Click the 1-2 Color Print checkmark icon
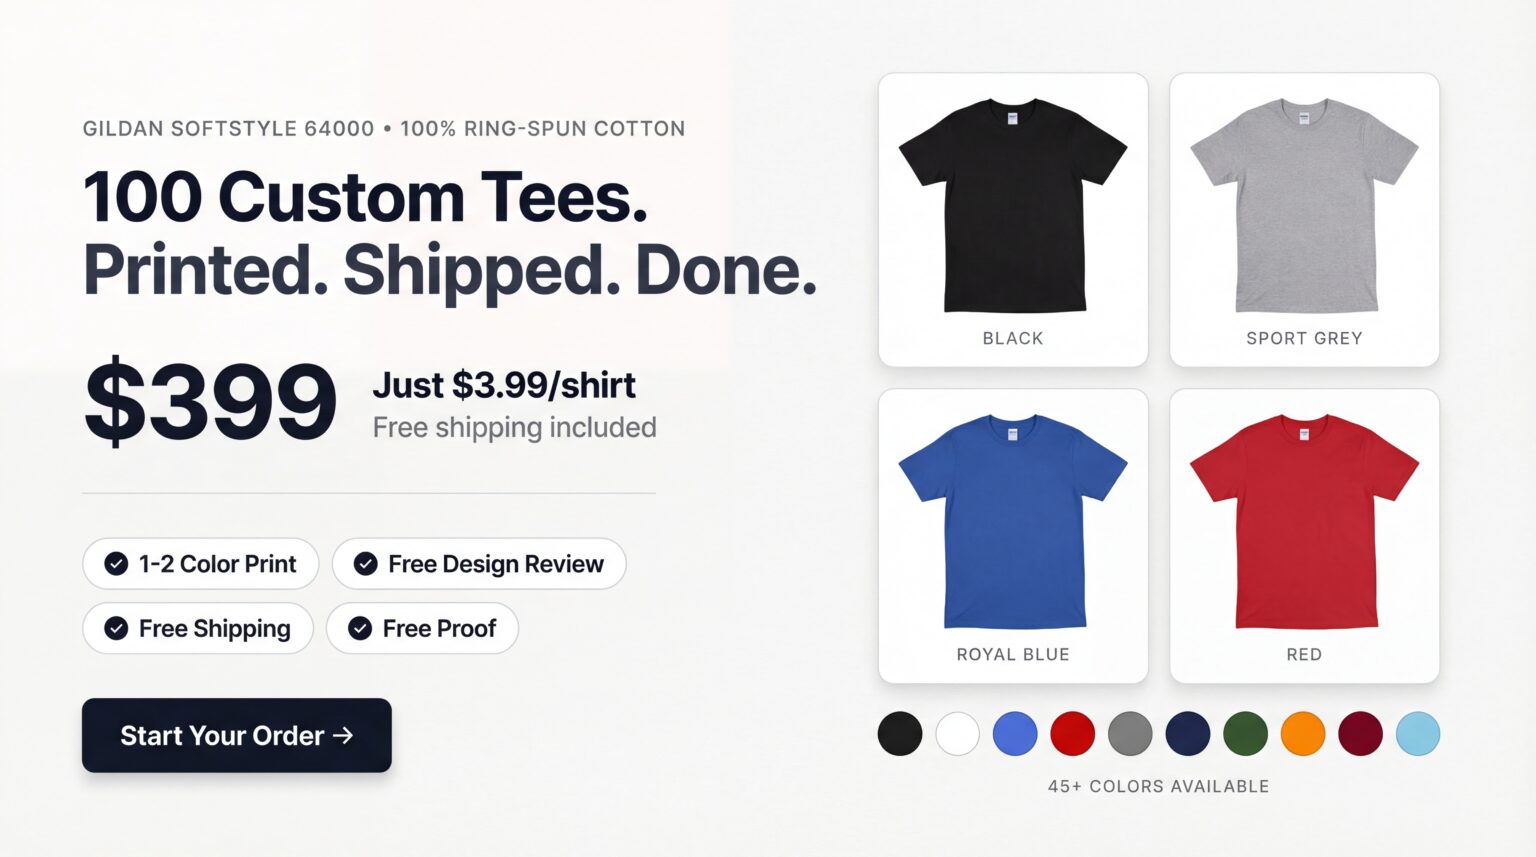1536x857 pixels. coord(116,564)
